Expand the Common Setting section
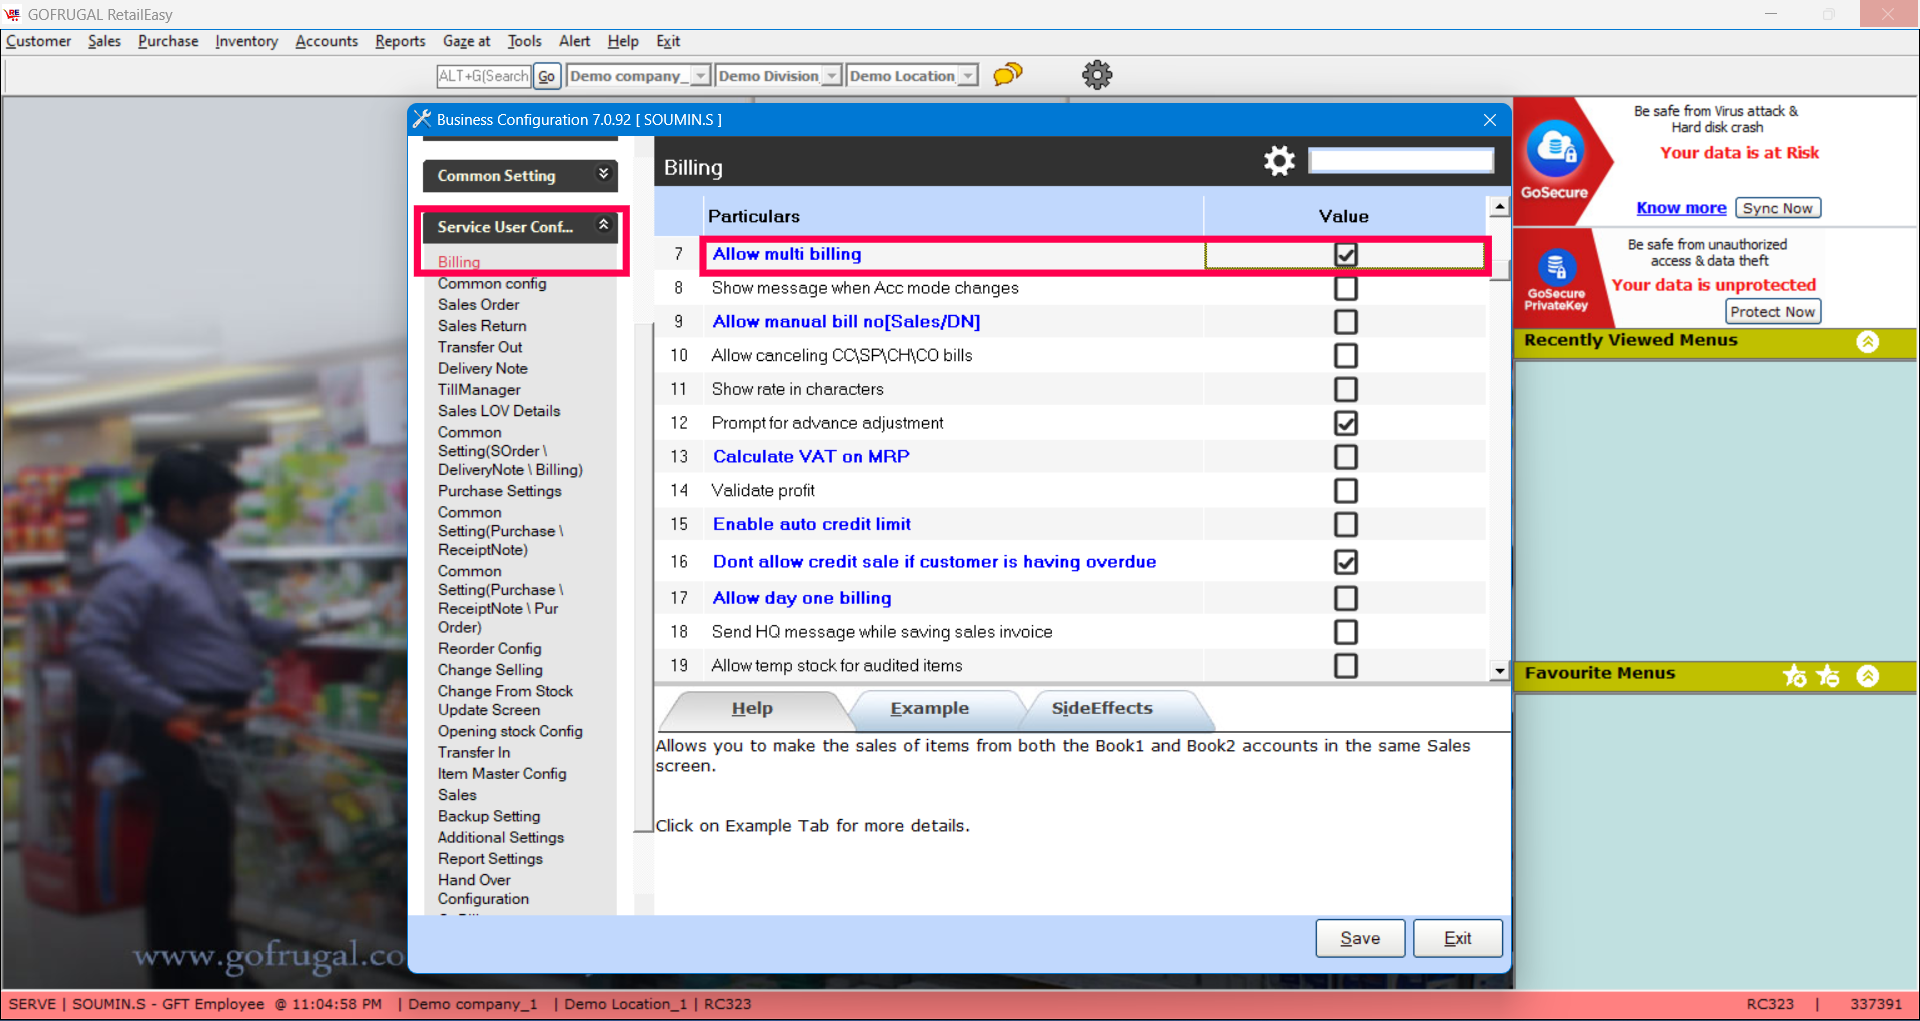Viewport: 1920px width, 1021px height. click(603, 174)
